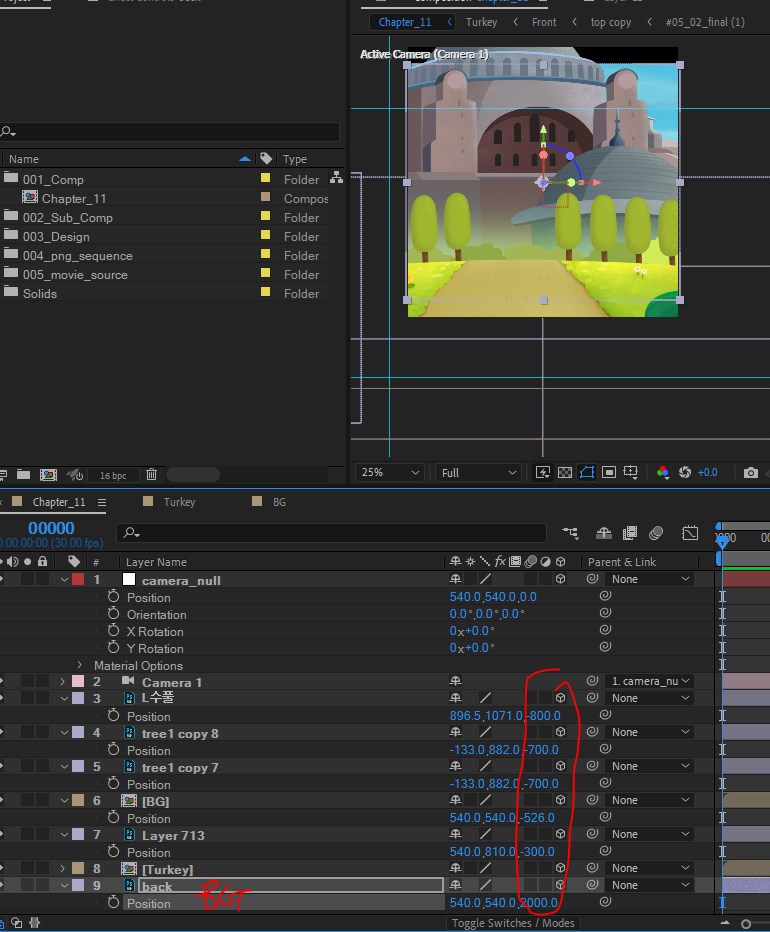Open the 25% magnification dropdown
The height and width of the screenshot is (932, 770).
pyautogui.click(x=390, y=473)
